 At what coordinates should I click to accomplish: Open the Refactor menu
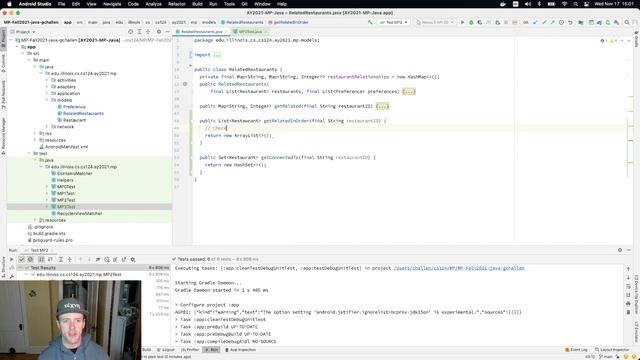coord(177,4)
